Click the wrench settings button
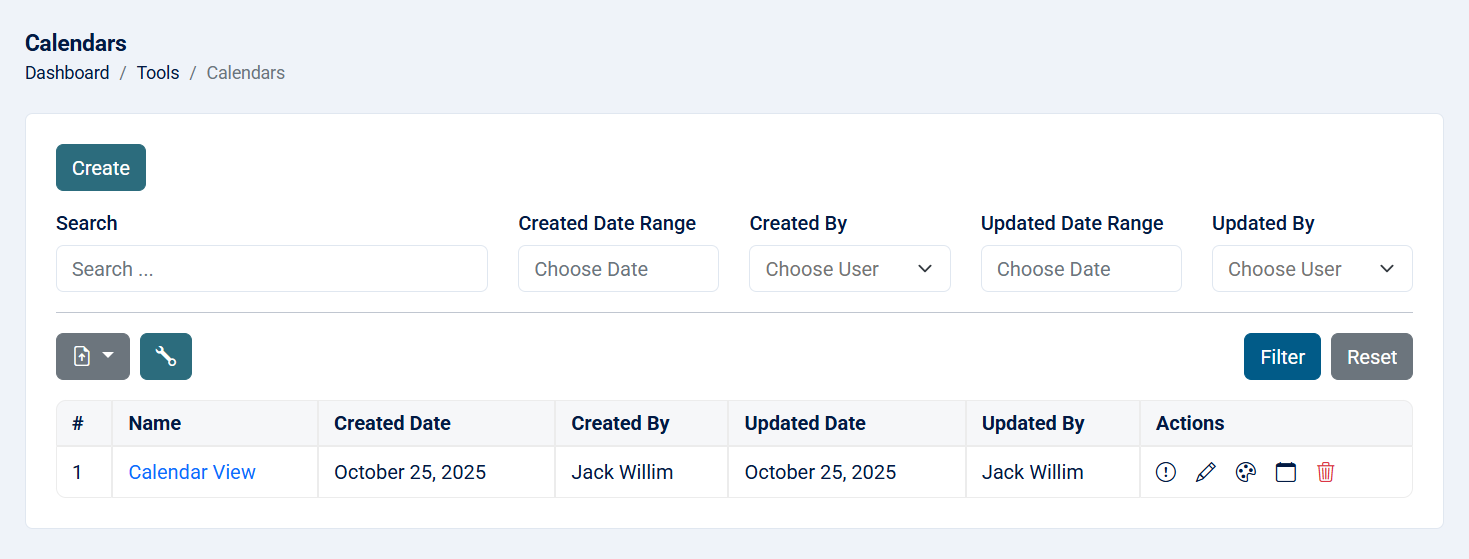 166,356
